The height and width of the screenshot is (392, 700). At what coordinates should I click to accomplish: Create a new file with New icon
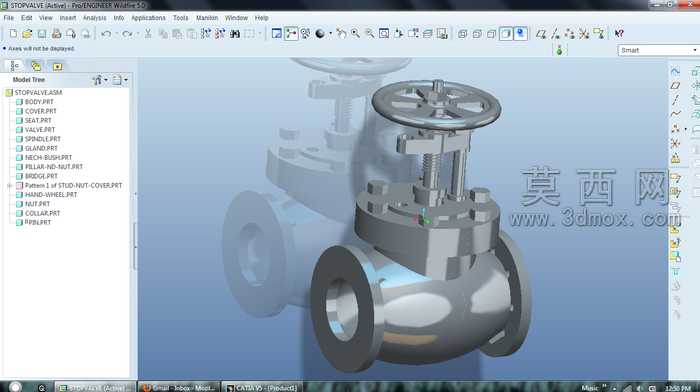13,33
